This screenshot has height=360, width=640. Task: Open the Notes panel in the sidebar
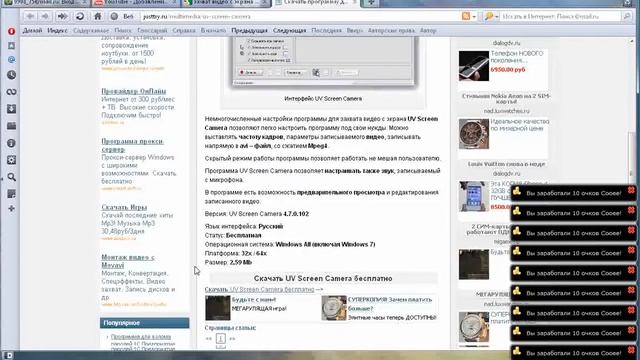point(11,194)
